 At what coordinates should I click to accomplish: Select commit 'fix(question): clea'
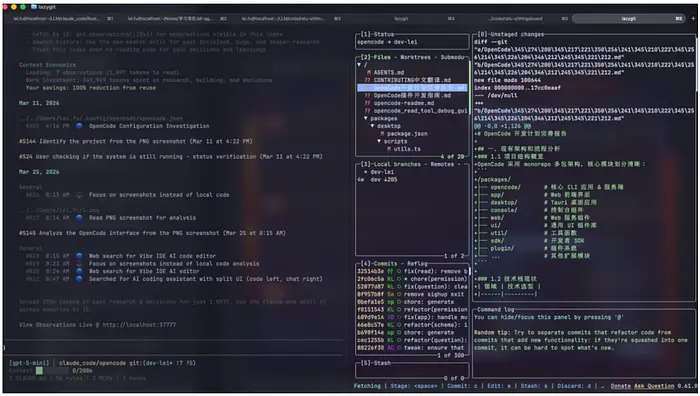click(412, 286)
